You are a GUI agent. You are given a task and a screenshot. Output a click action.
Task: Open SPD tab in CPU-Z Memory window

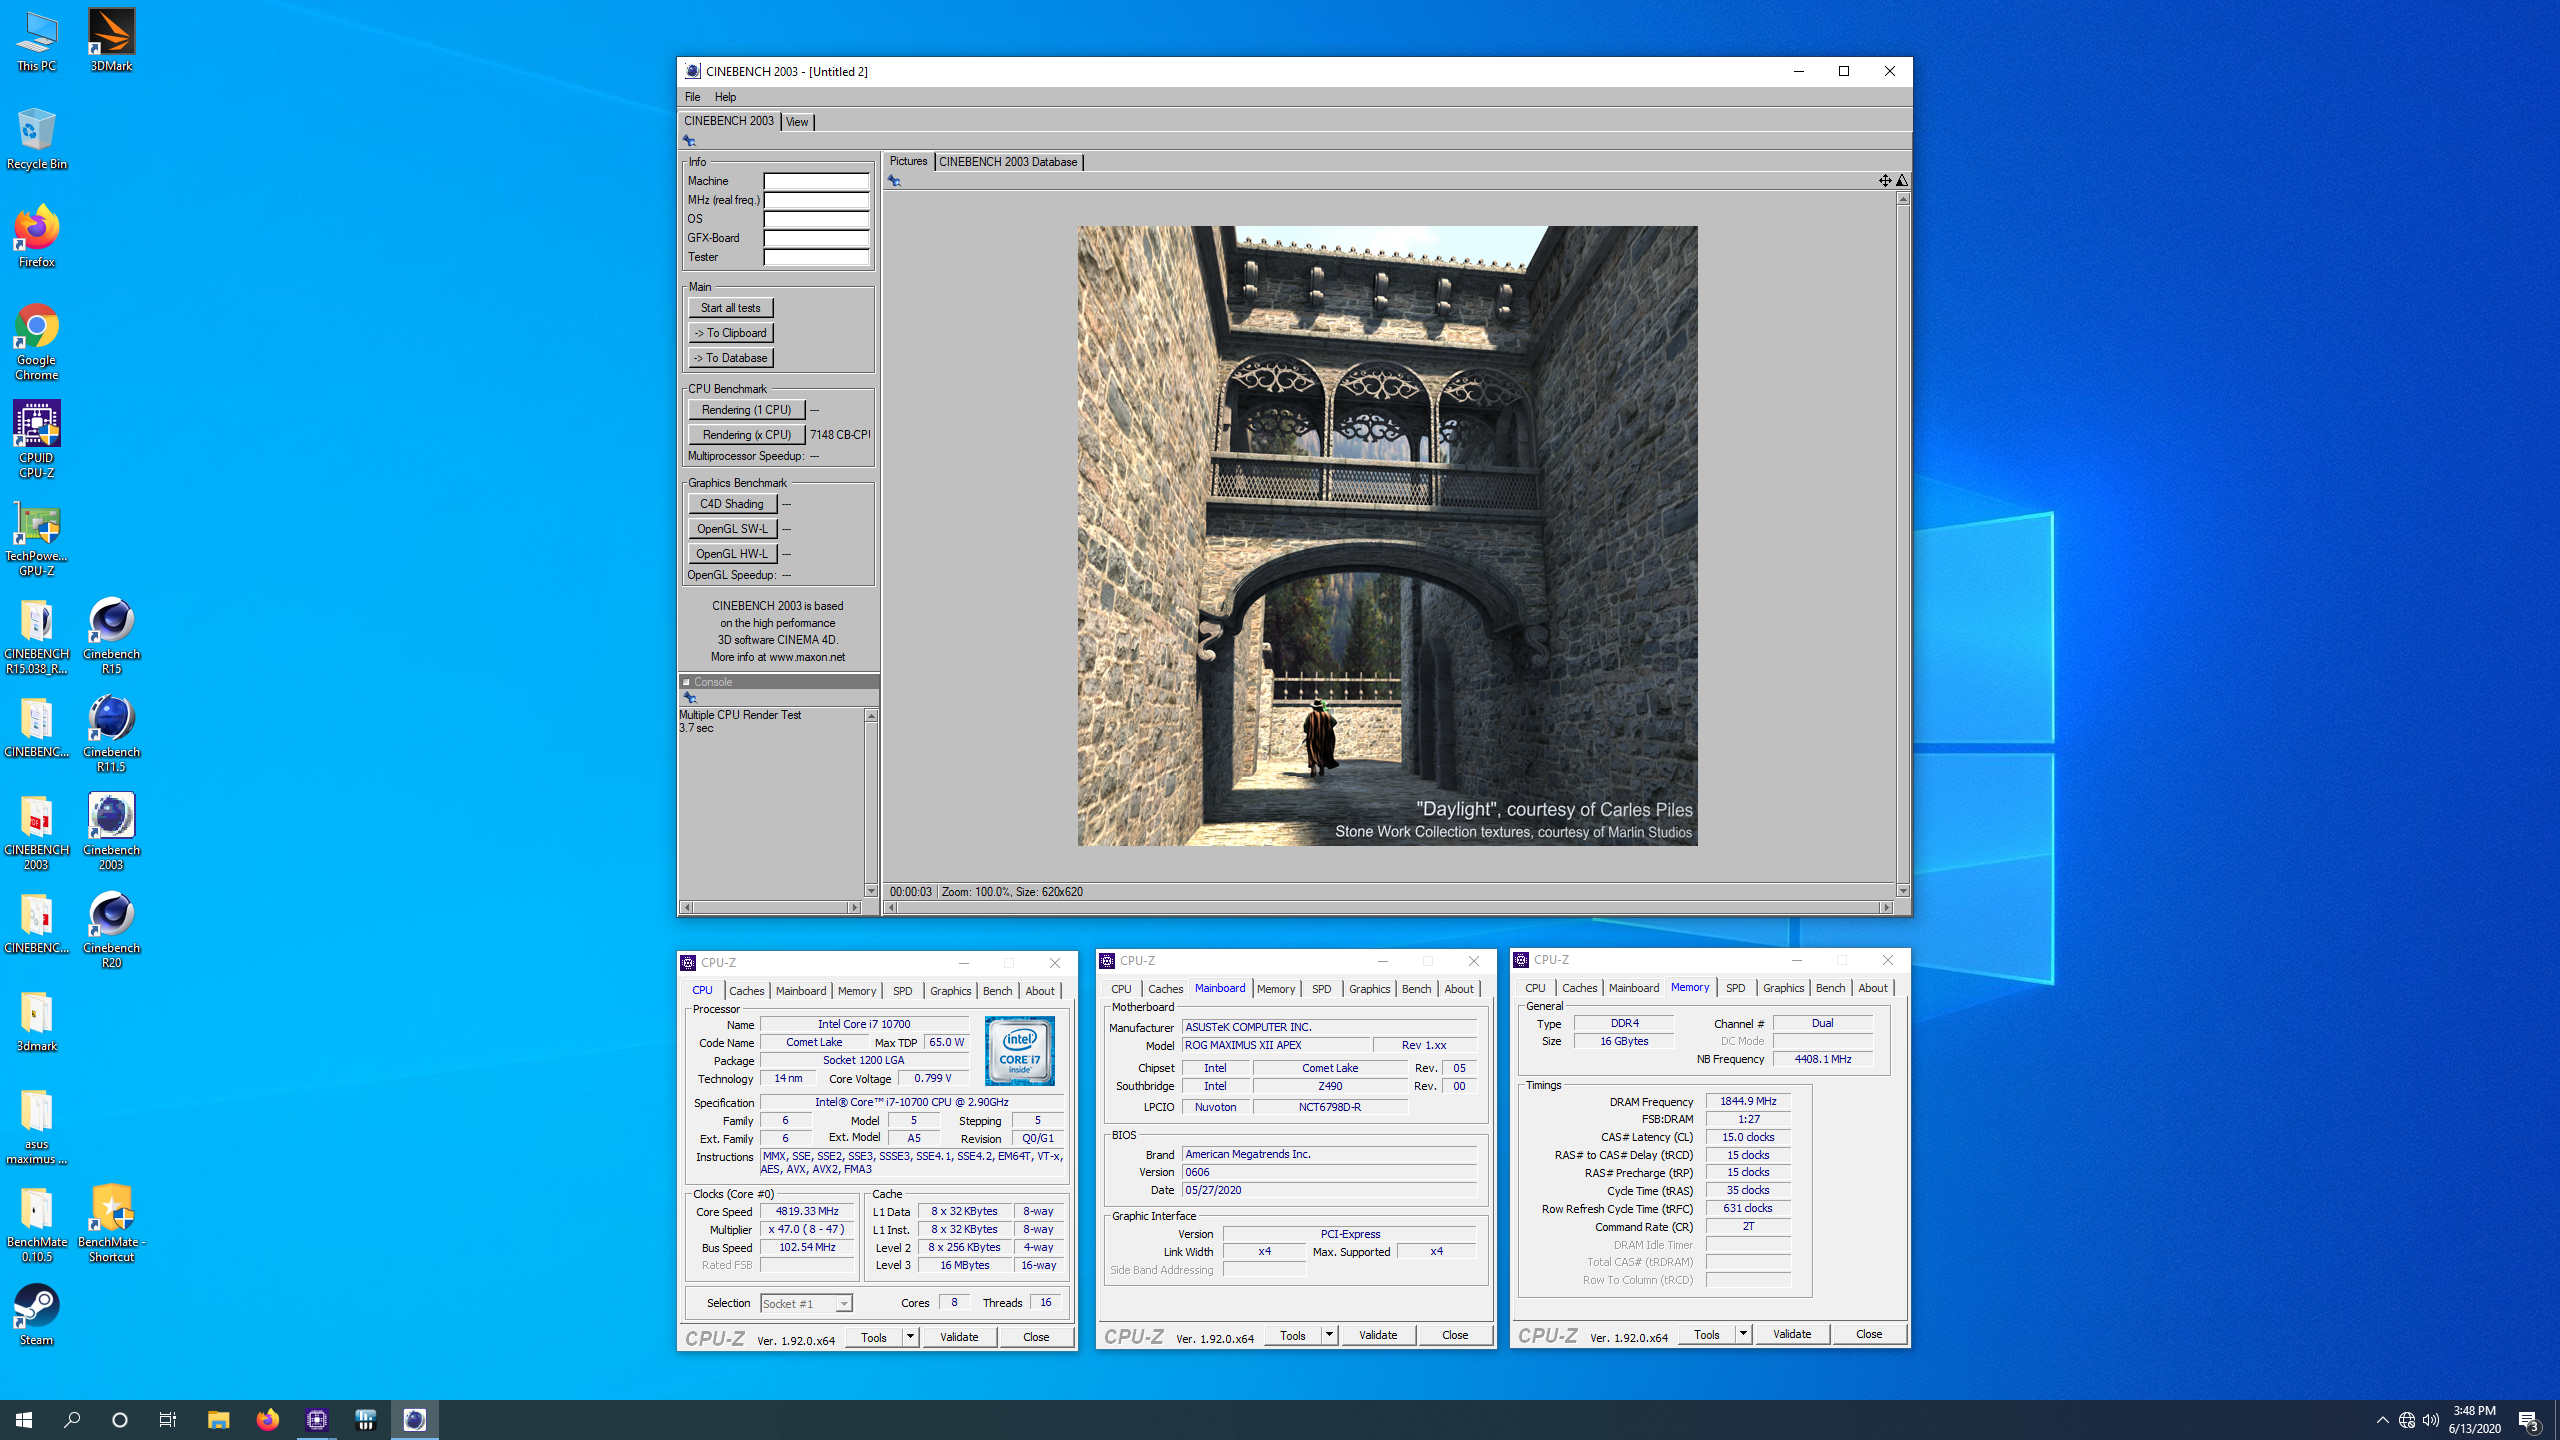click(x=1735, y=988)
